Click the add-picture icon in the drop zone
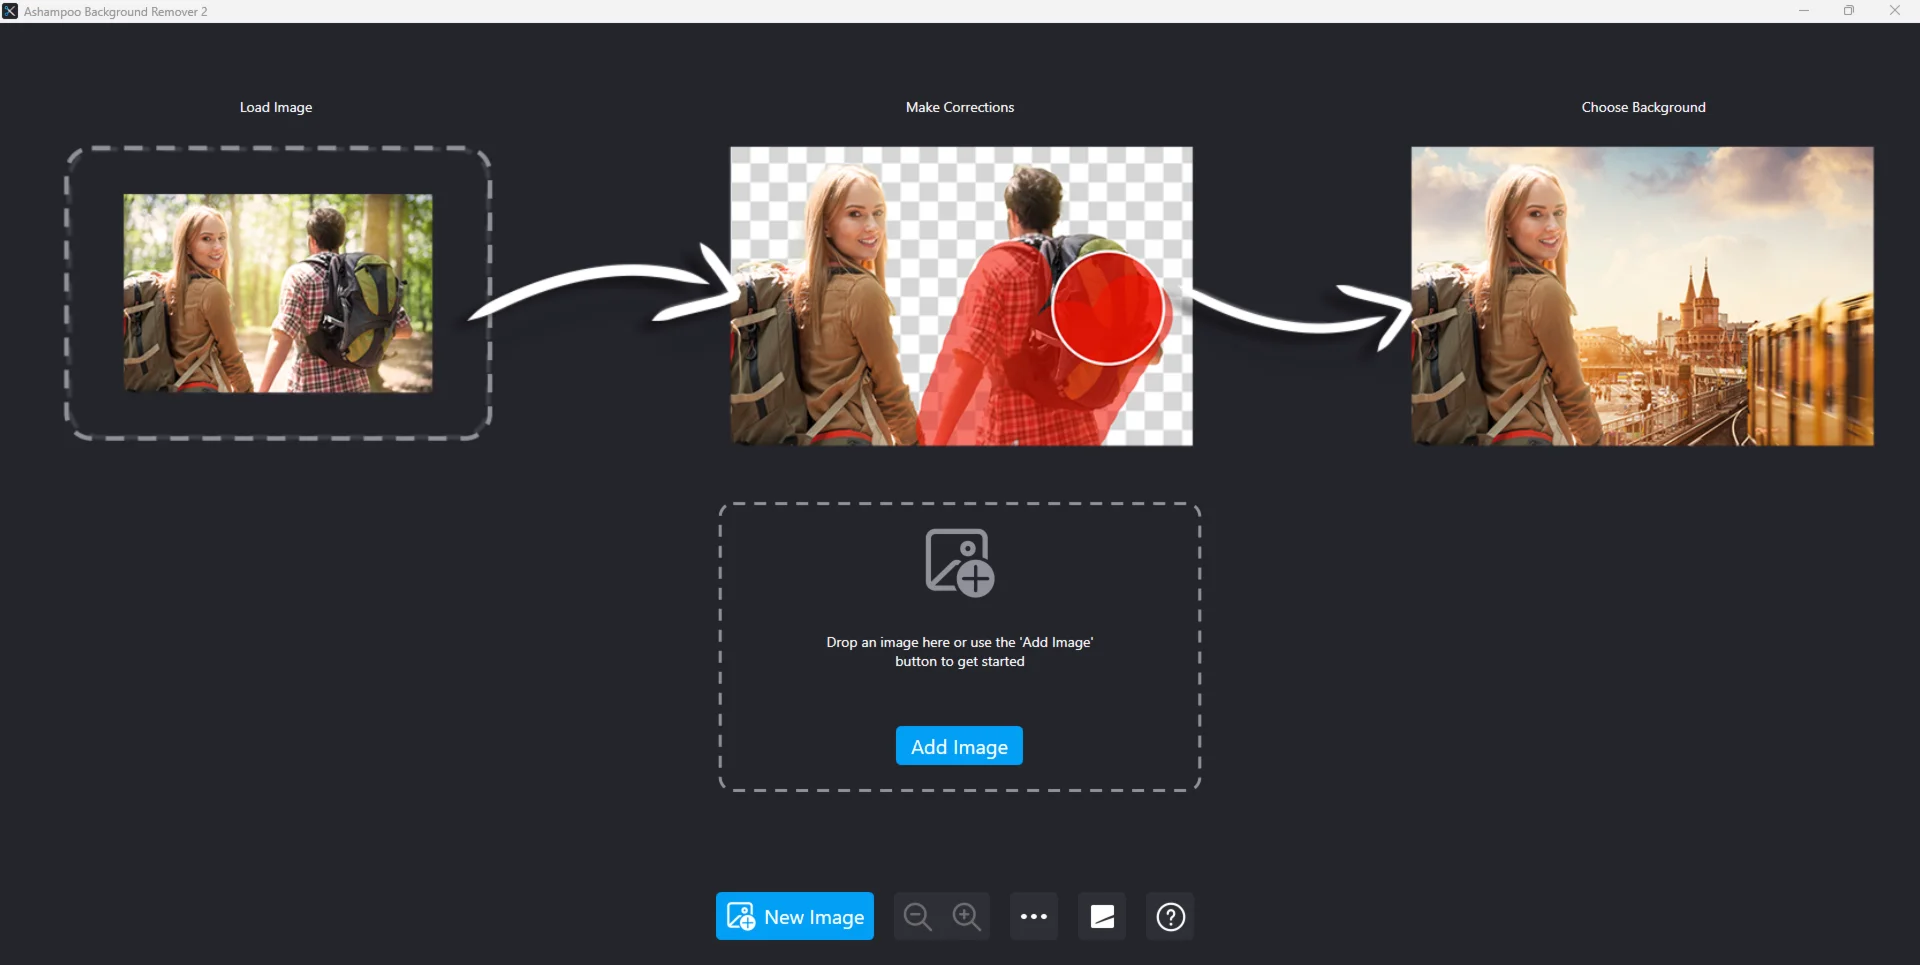The height and width of the screenshot is (965, 1920). [959, 562]
